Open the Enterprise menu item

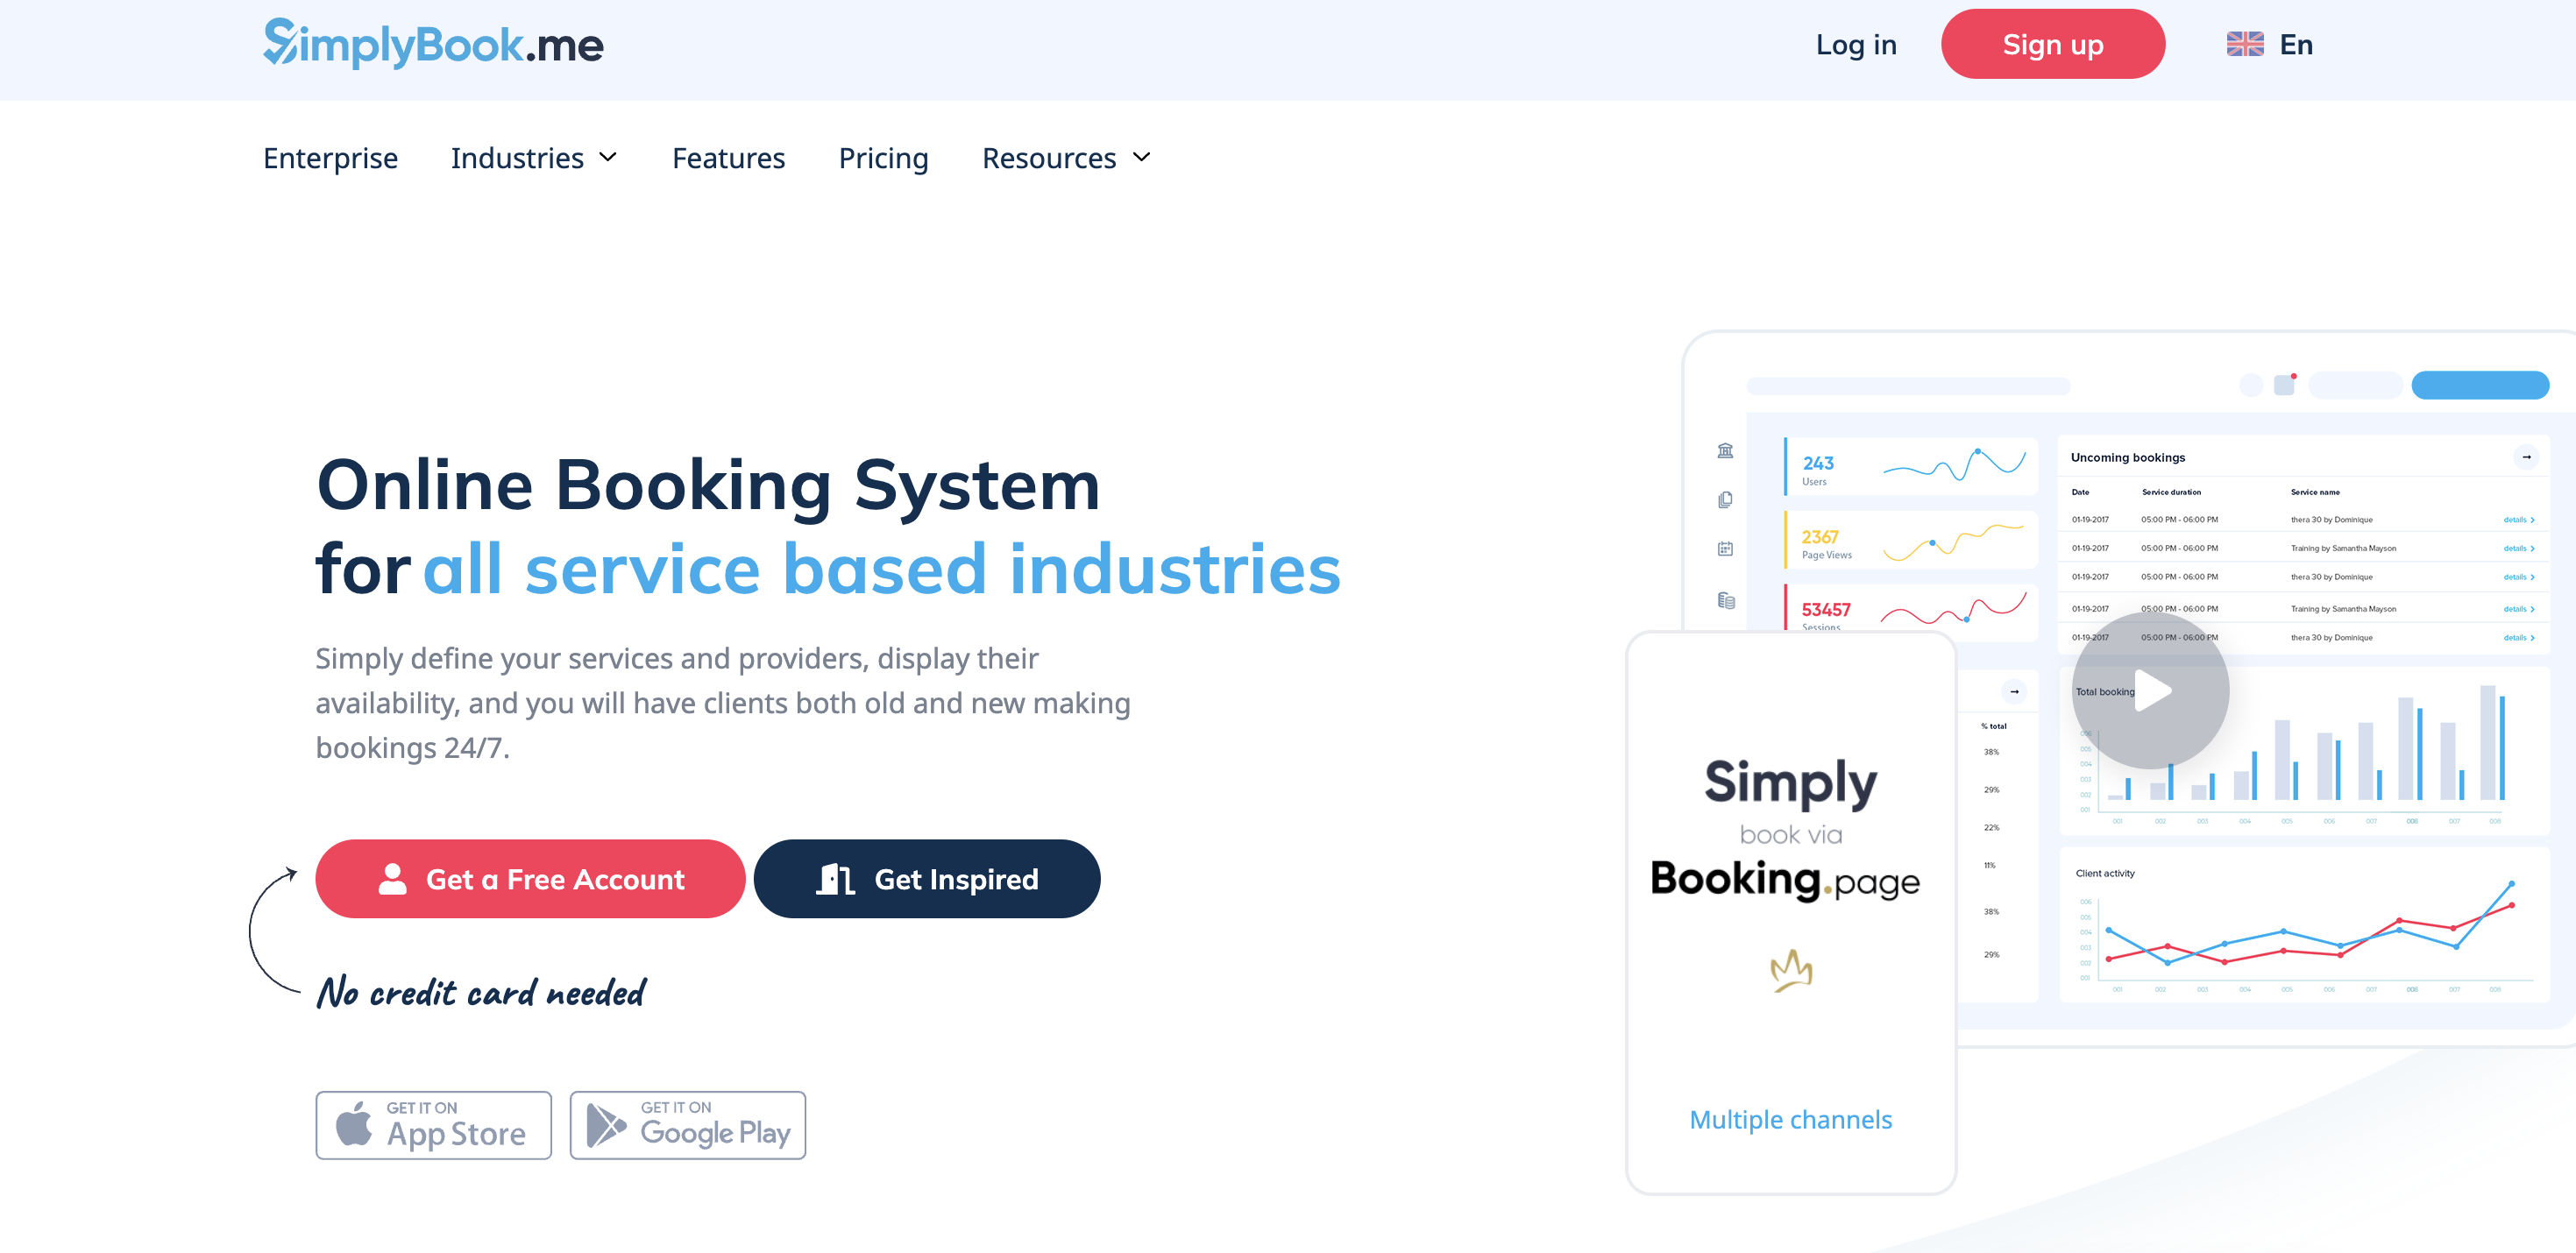click(x=330, y=158)
